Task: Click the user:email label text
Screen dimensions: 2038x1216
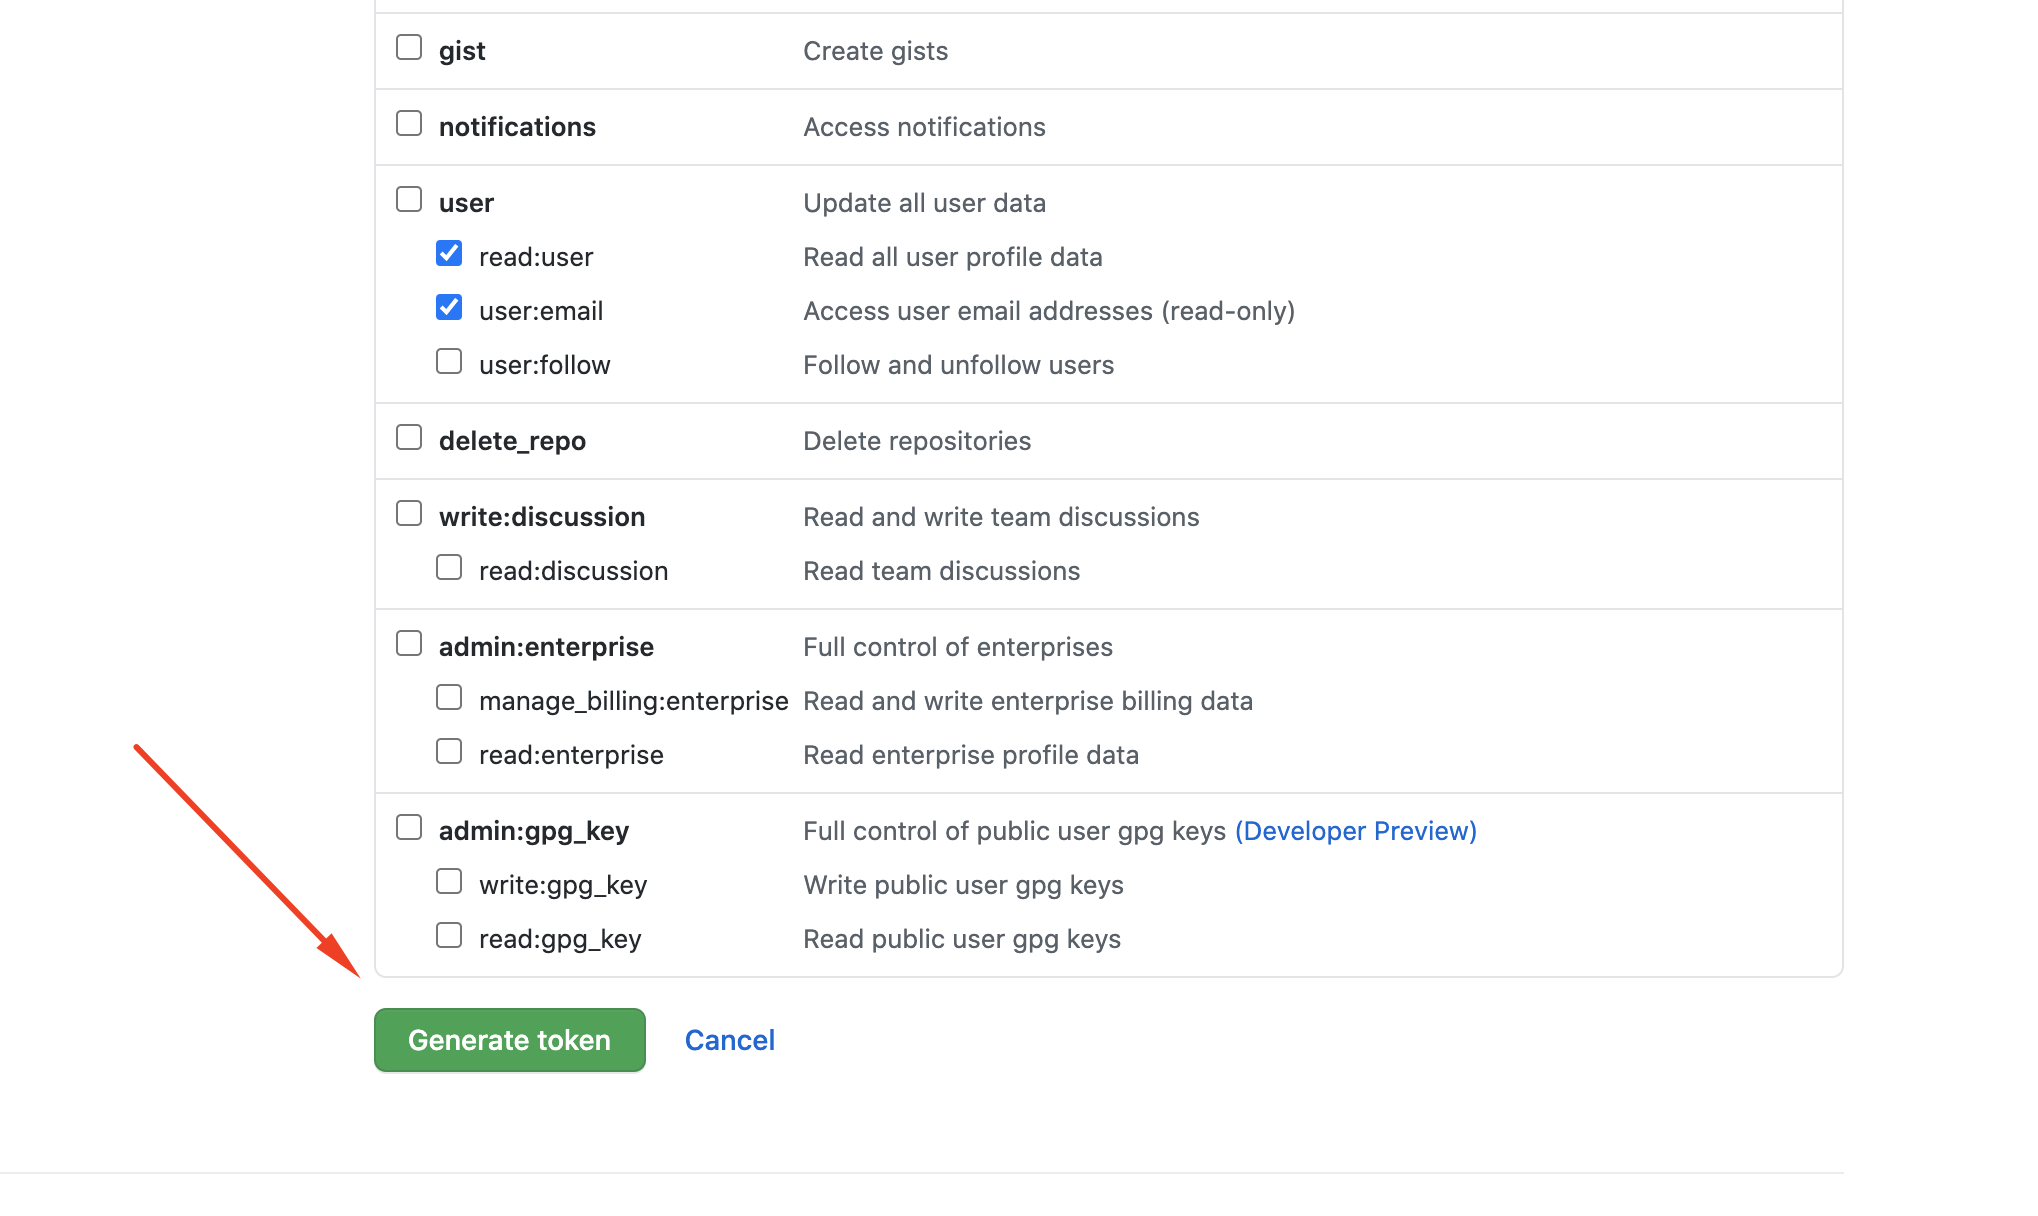Action: 541,310
